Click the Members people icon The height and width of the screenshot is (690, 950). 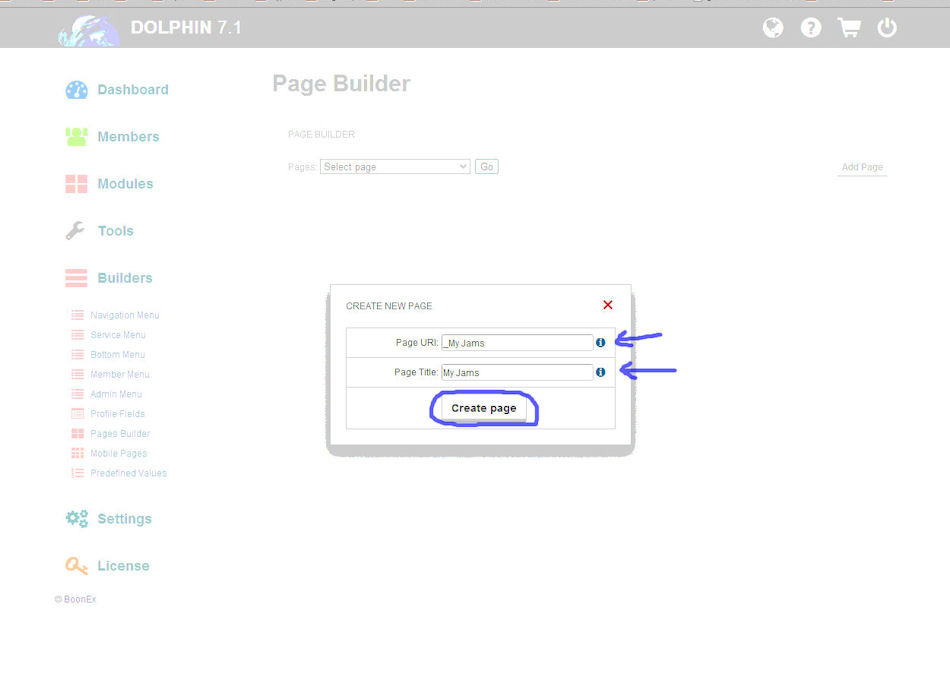pos(76,136)
